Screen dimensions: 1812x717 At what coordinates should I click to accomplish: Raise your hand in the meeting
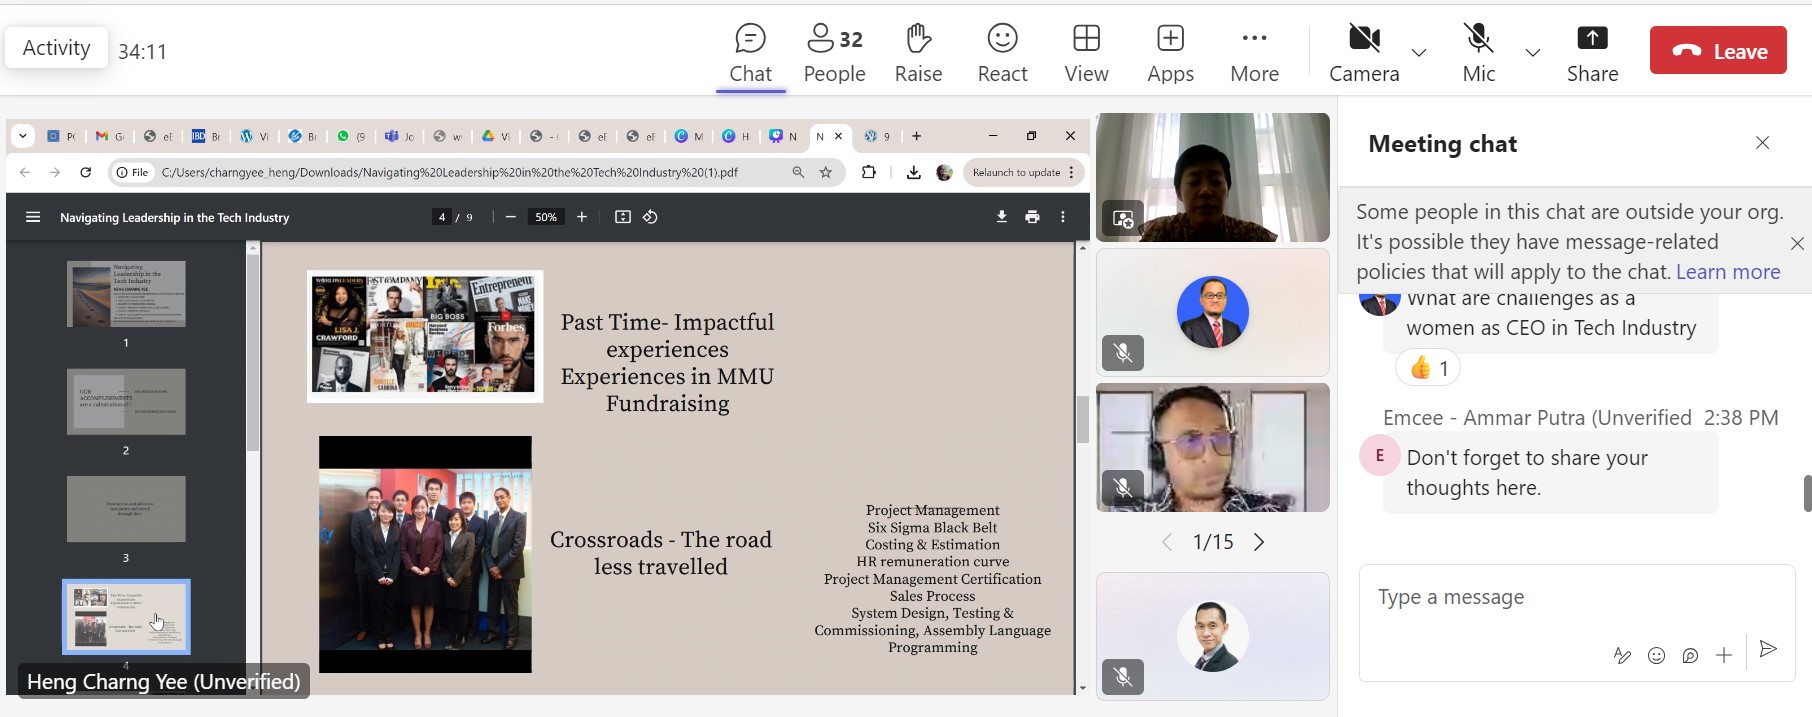point(918,54)
